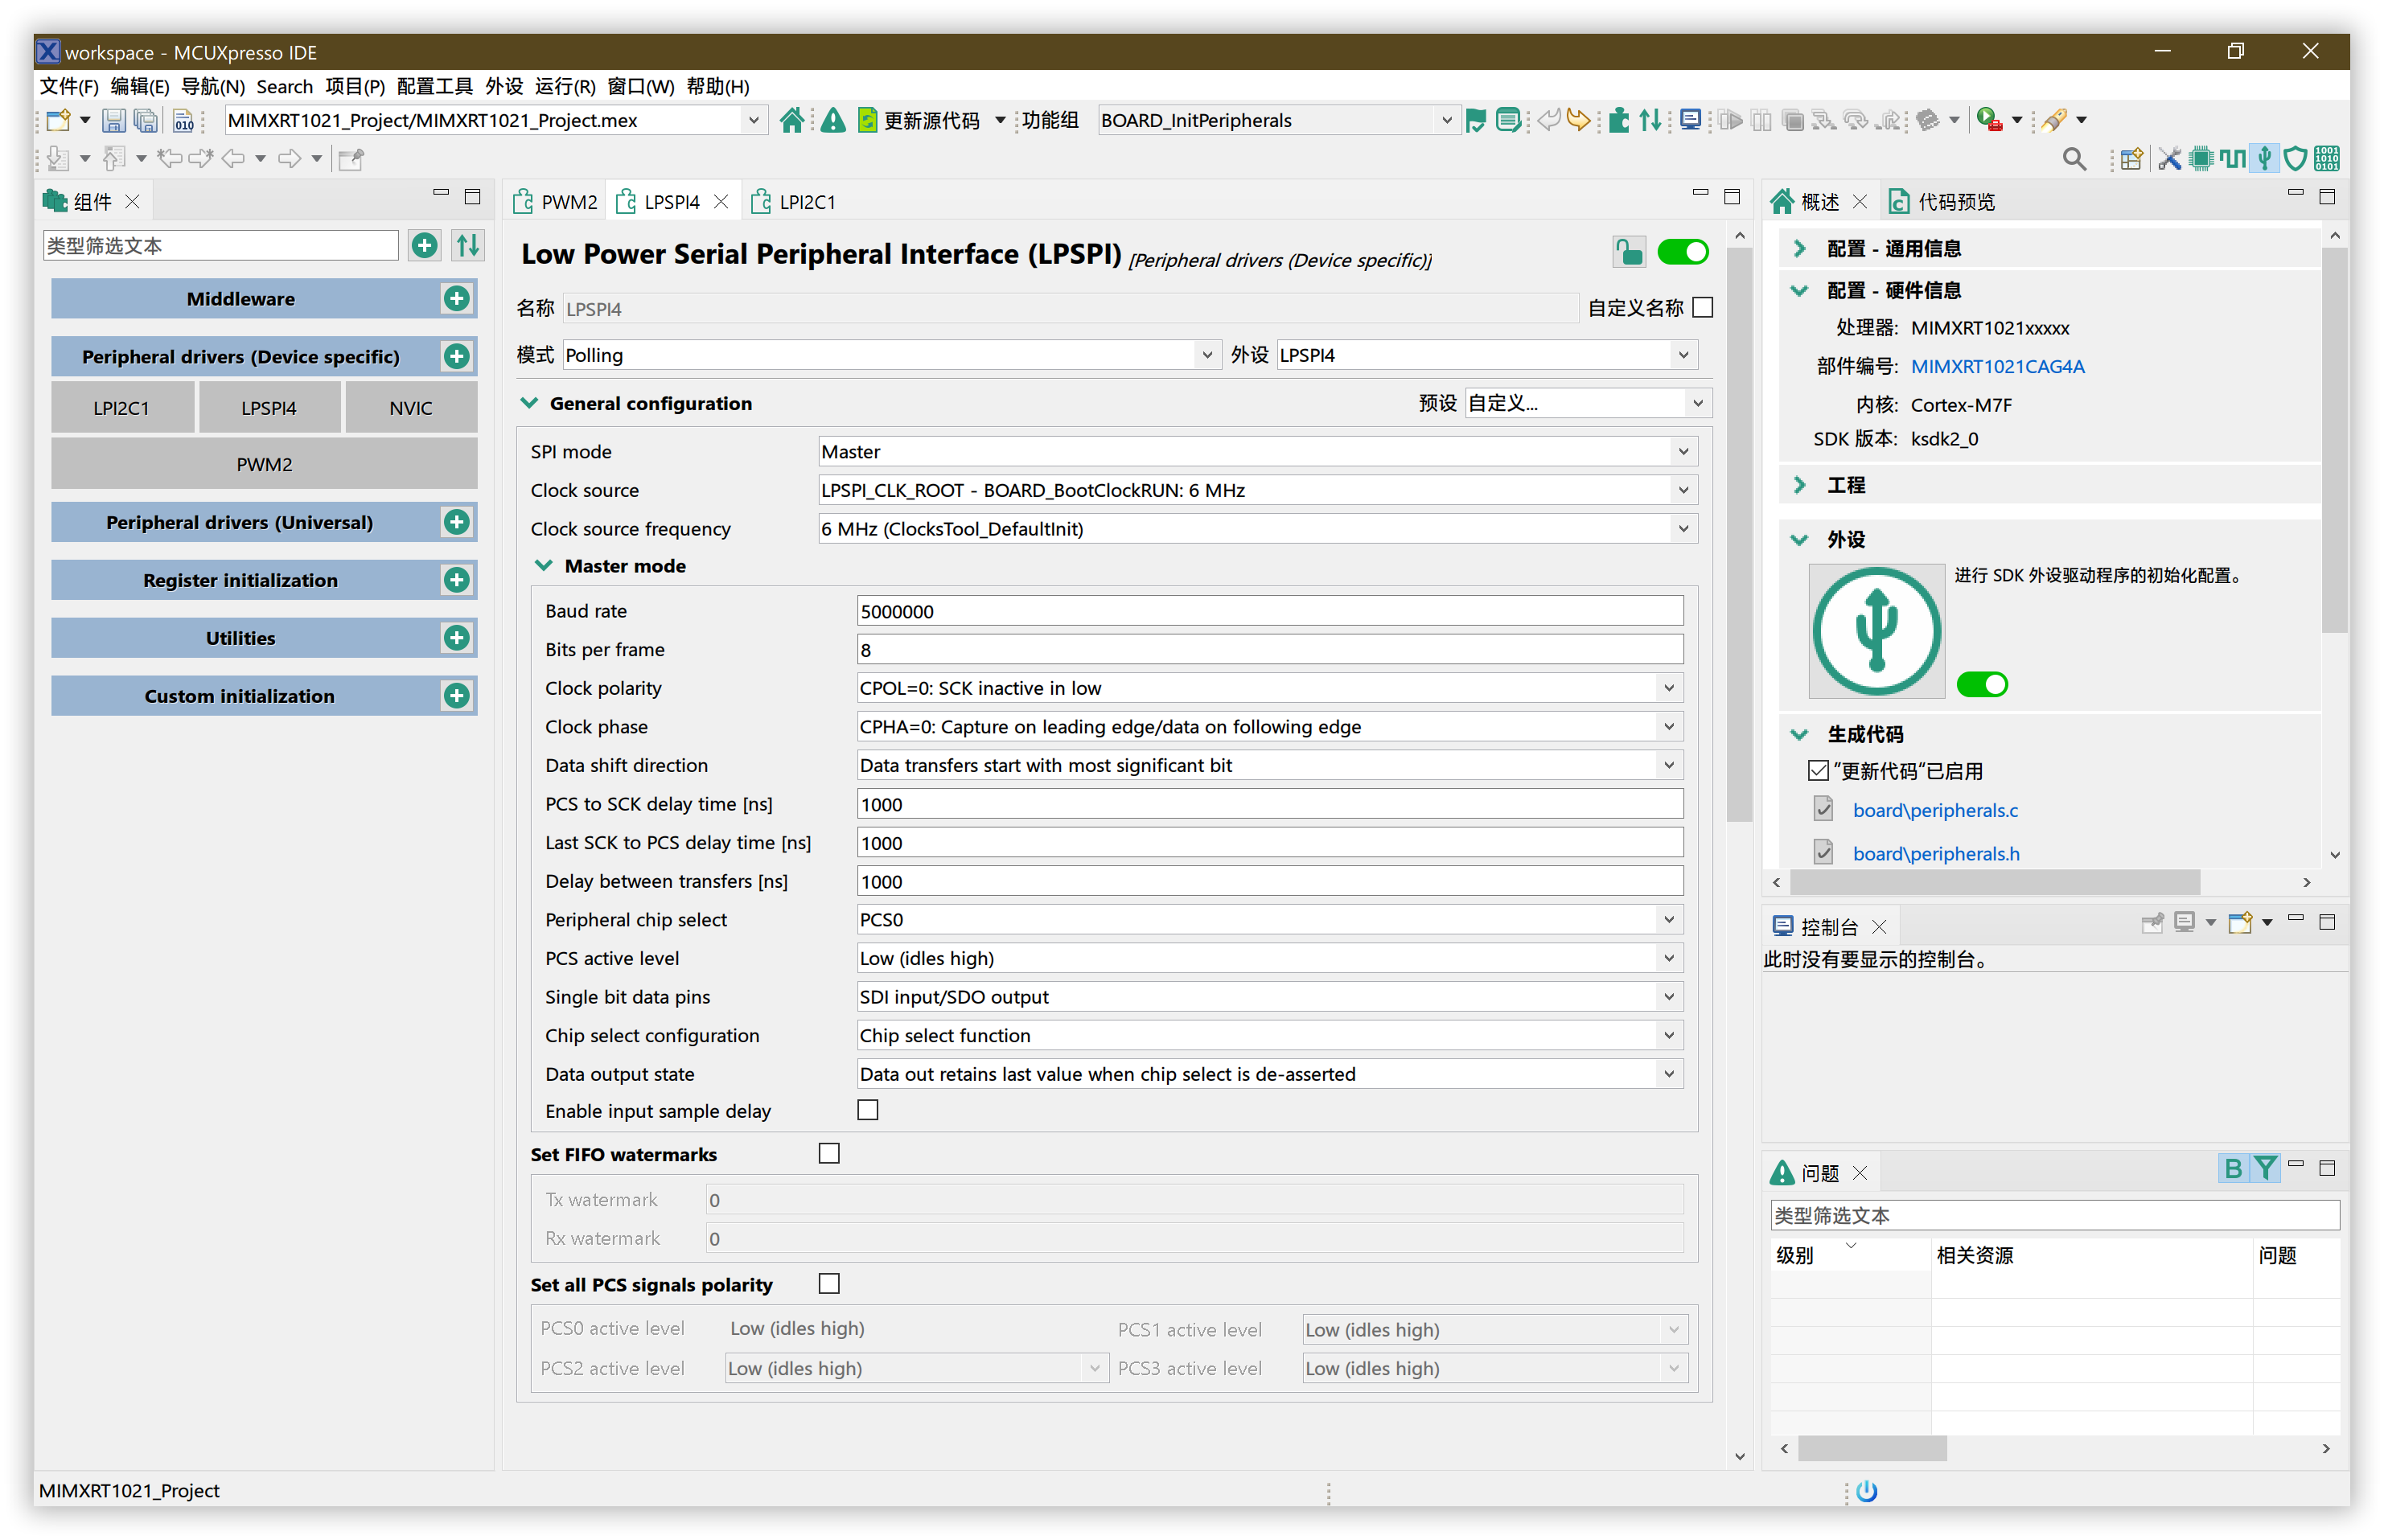Toggle the peripherals tool enable switch

click(x=1981, y=684)
